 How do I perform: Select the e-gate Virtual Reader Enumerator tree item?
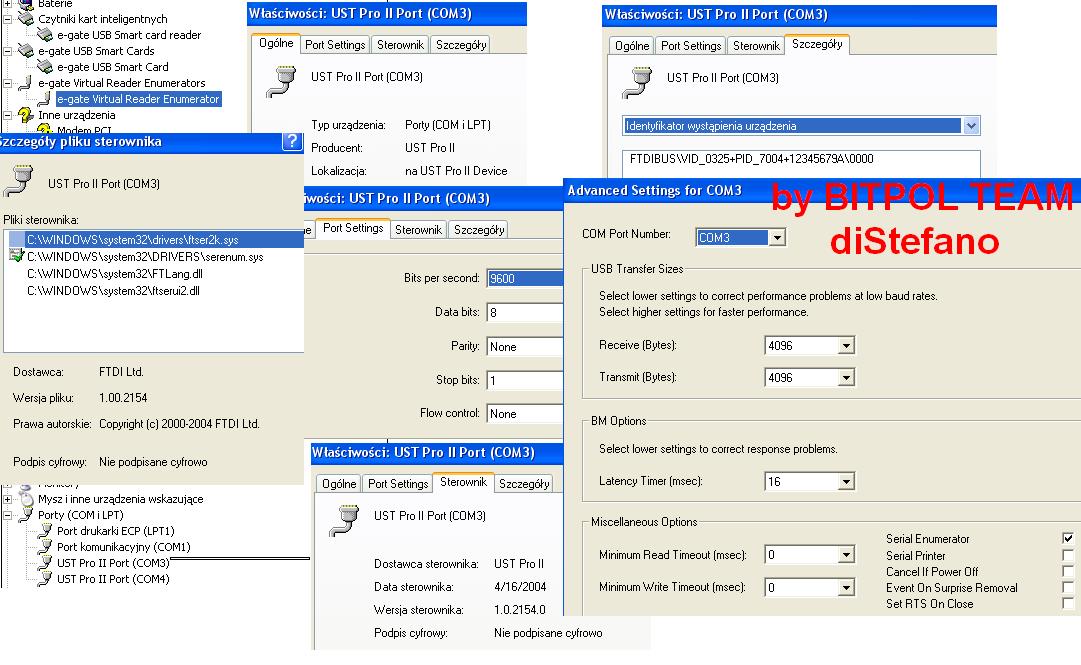point(138,99)
